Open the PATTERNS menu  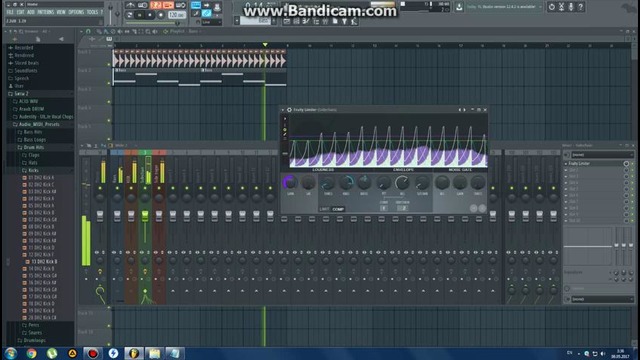pos(46,12)
